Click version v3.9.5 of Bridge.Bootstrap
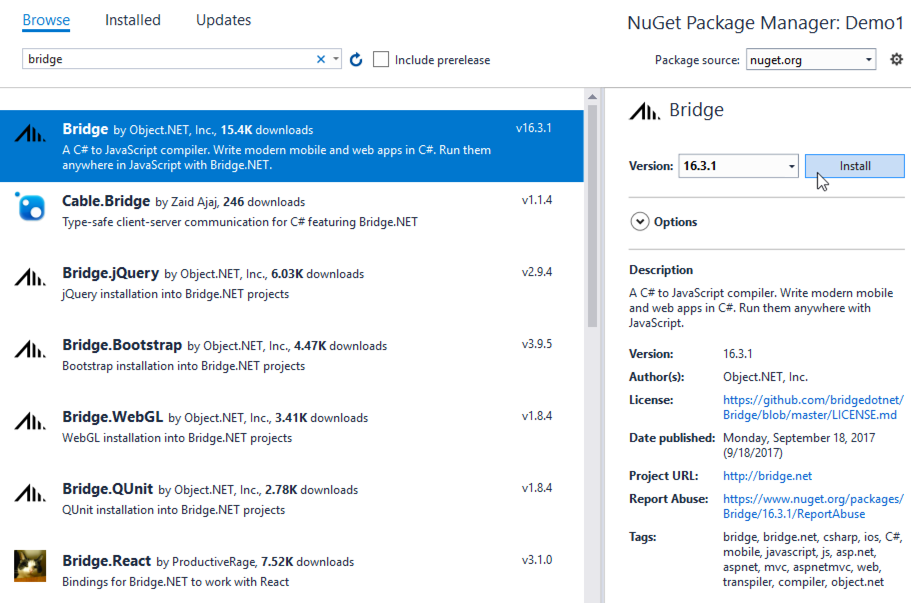The width and height of the screenshot is (911, 603). point(537,344)
